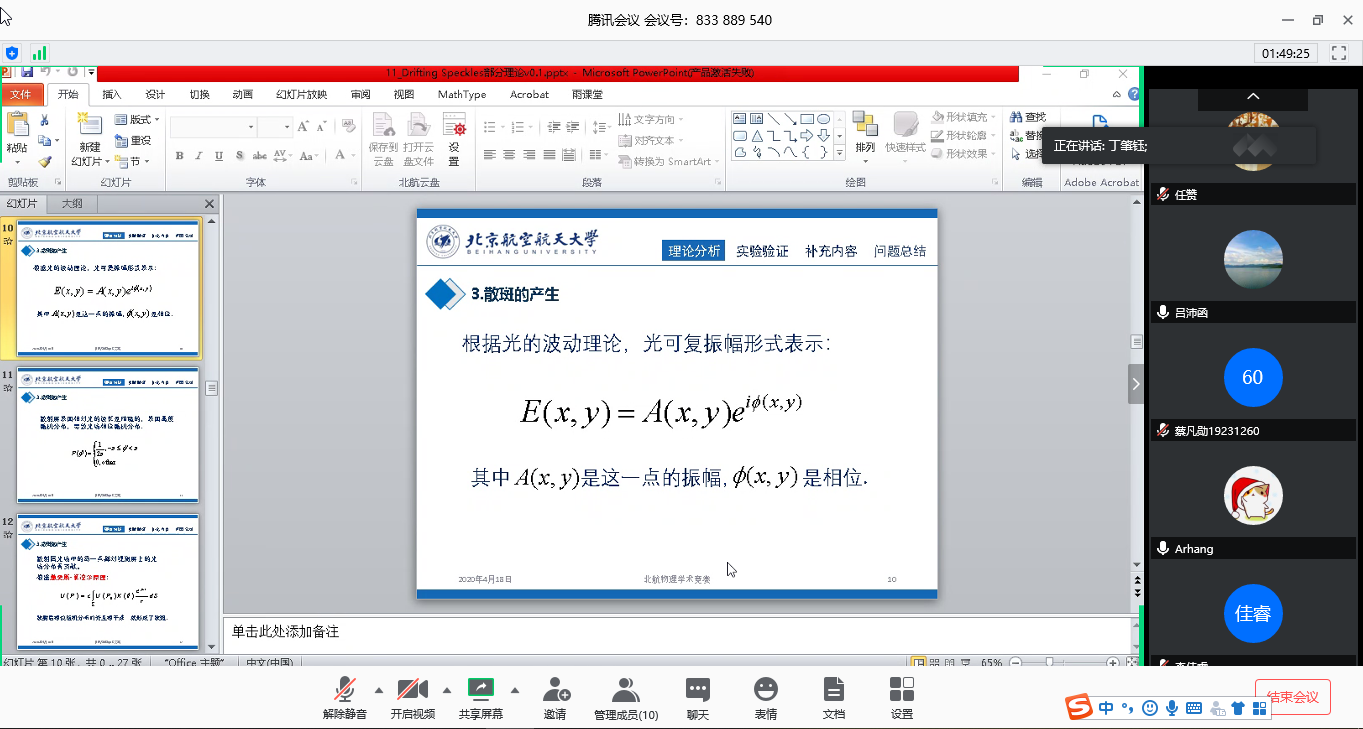Select slide 11 thumbnail in panel
The image size is (1363, 729).
[x=108, y=435]
